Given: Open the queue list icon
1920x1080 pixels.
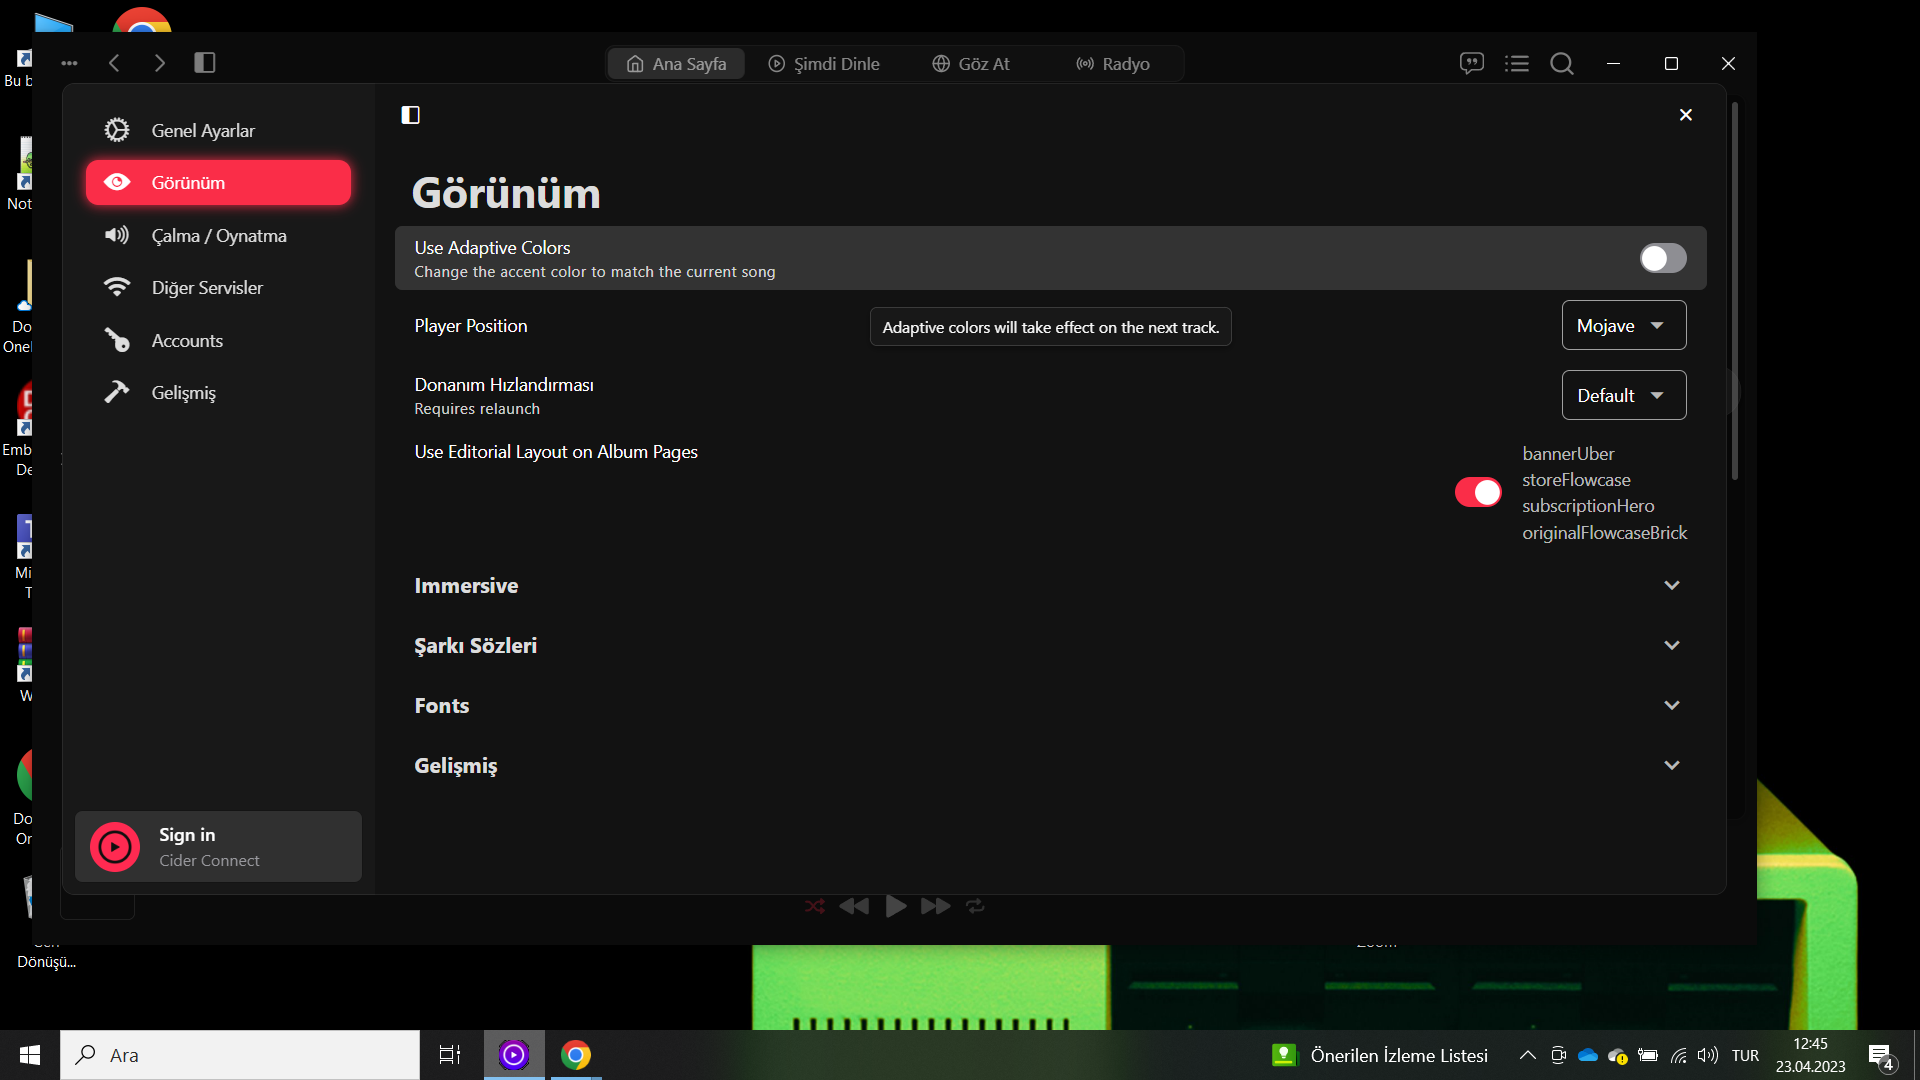Looking at the screenshot, I should pyautogui.click(x=1517, y=63).
